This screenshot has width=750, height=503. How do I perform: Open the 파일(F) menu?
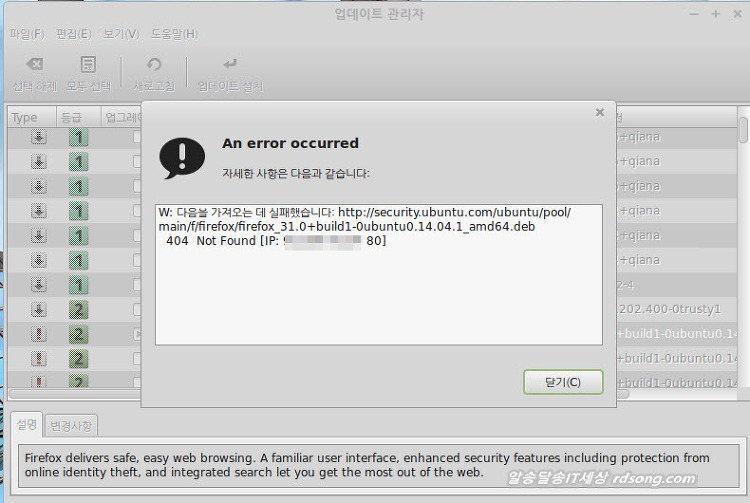coord(27,33)
